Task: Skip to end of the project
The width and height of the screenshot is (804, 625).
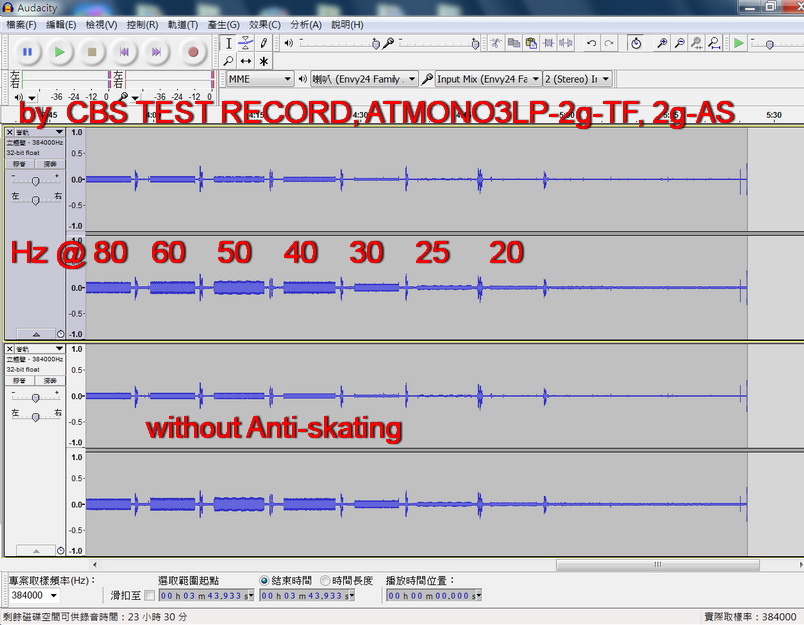Action: coord(156,52)
